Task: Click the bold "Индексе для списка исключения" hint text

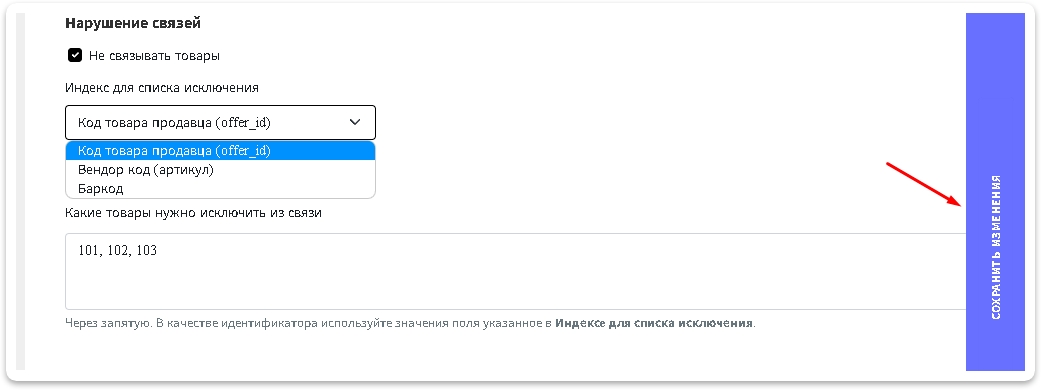Action: pyautogui.click(x=654, y=324)
